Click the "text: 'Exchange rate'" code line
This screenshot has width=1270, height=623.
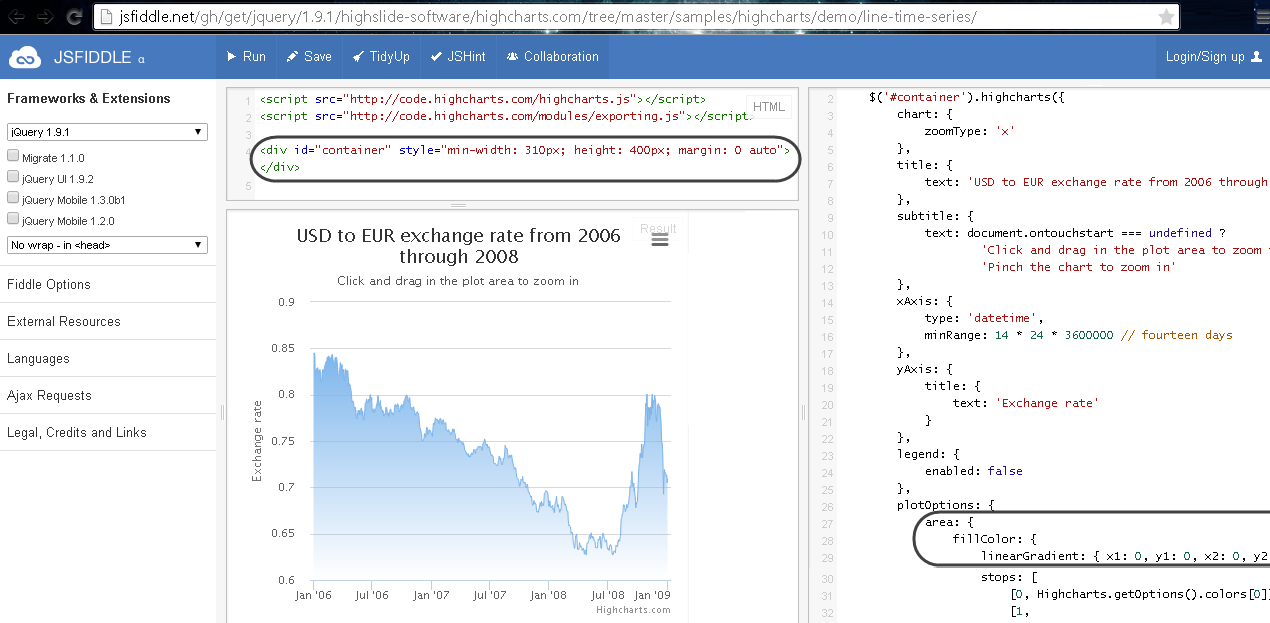[1025, 403]
